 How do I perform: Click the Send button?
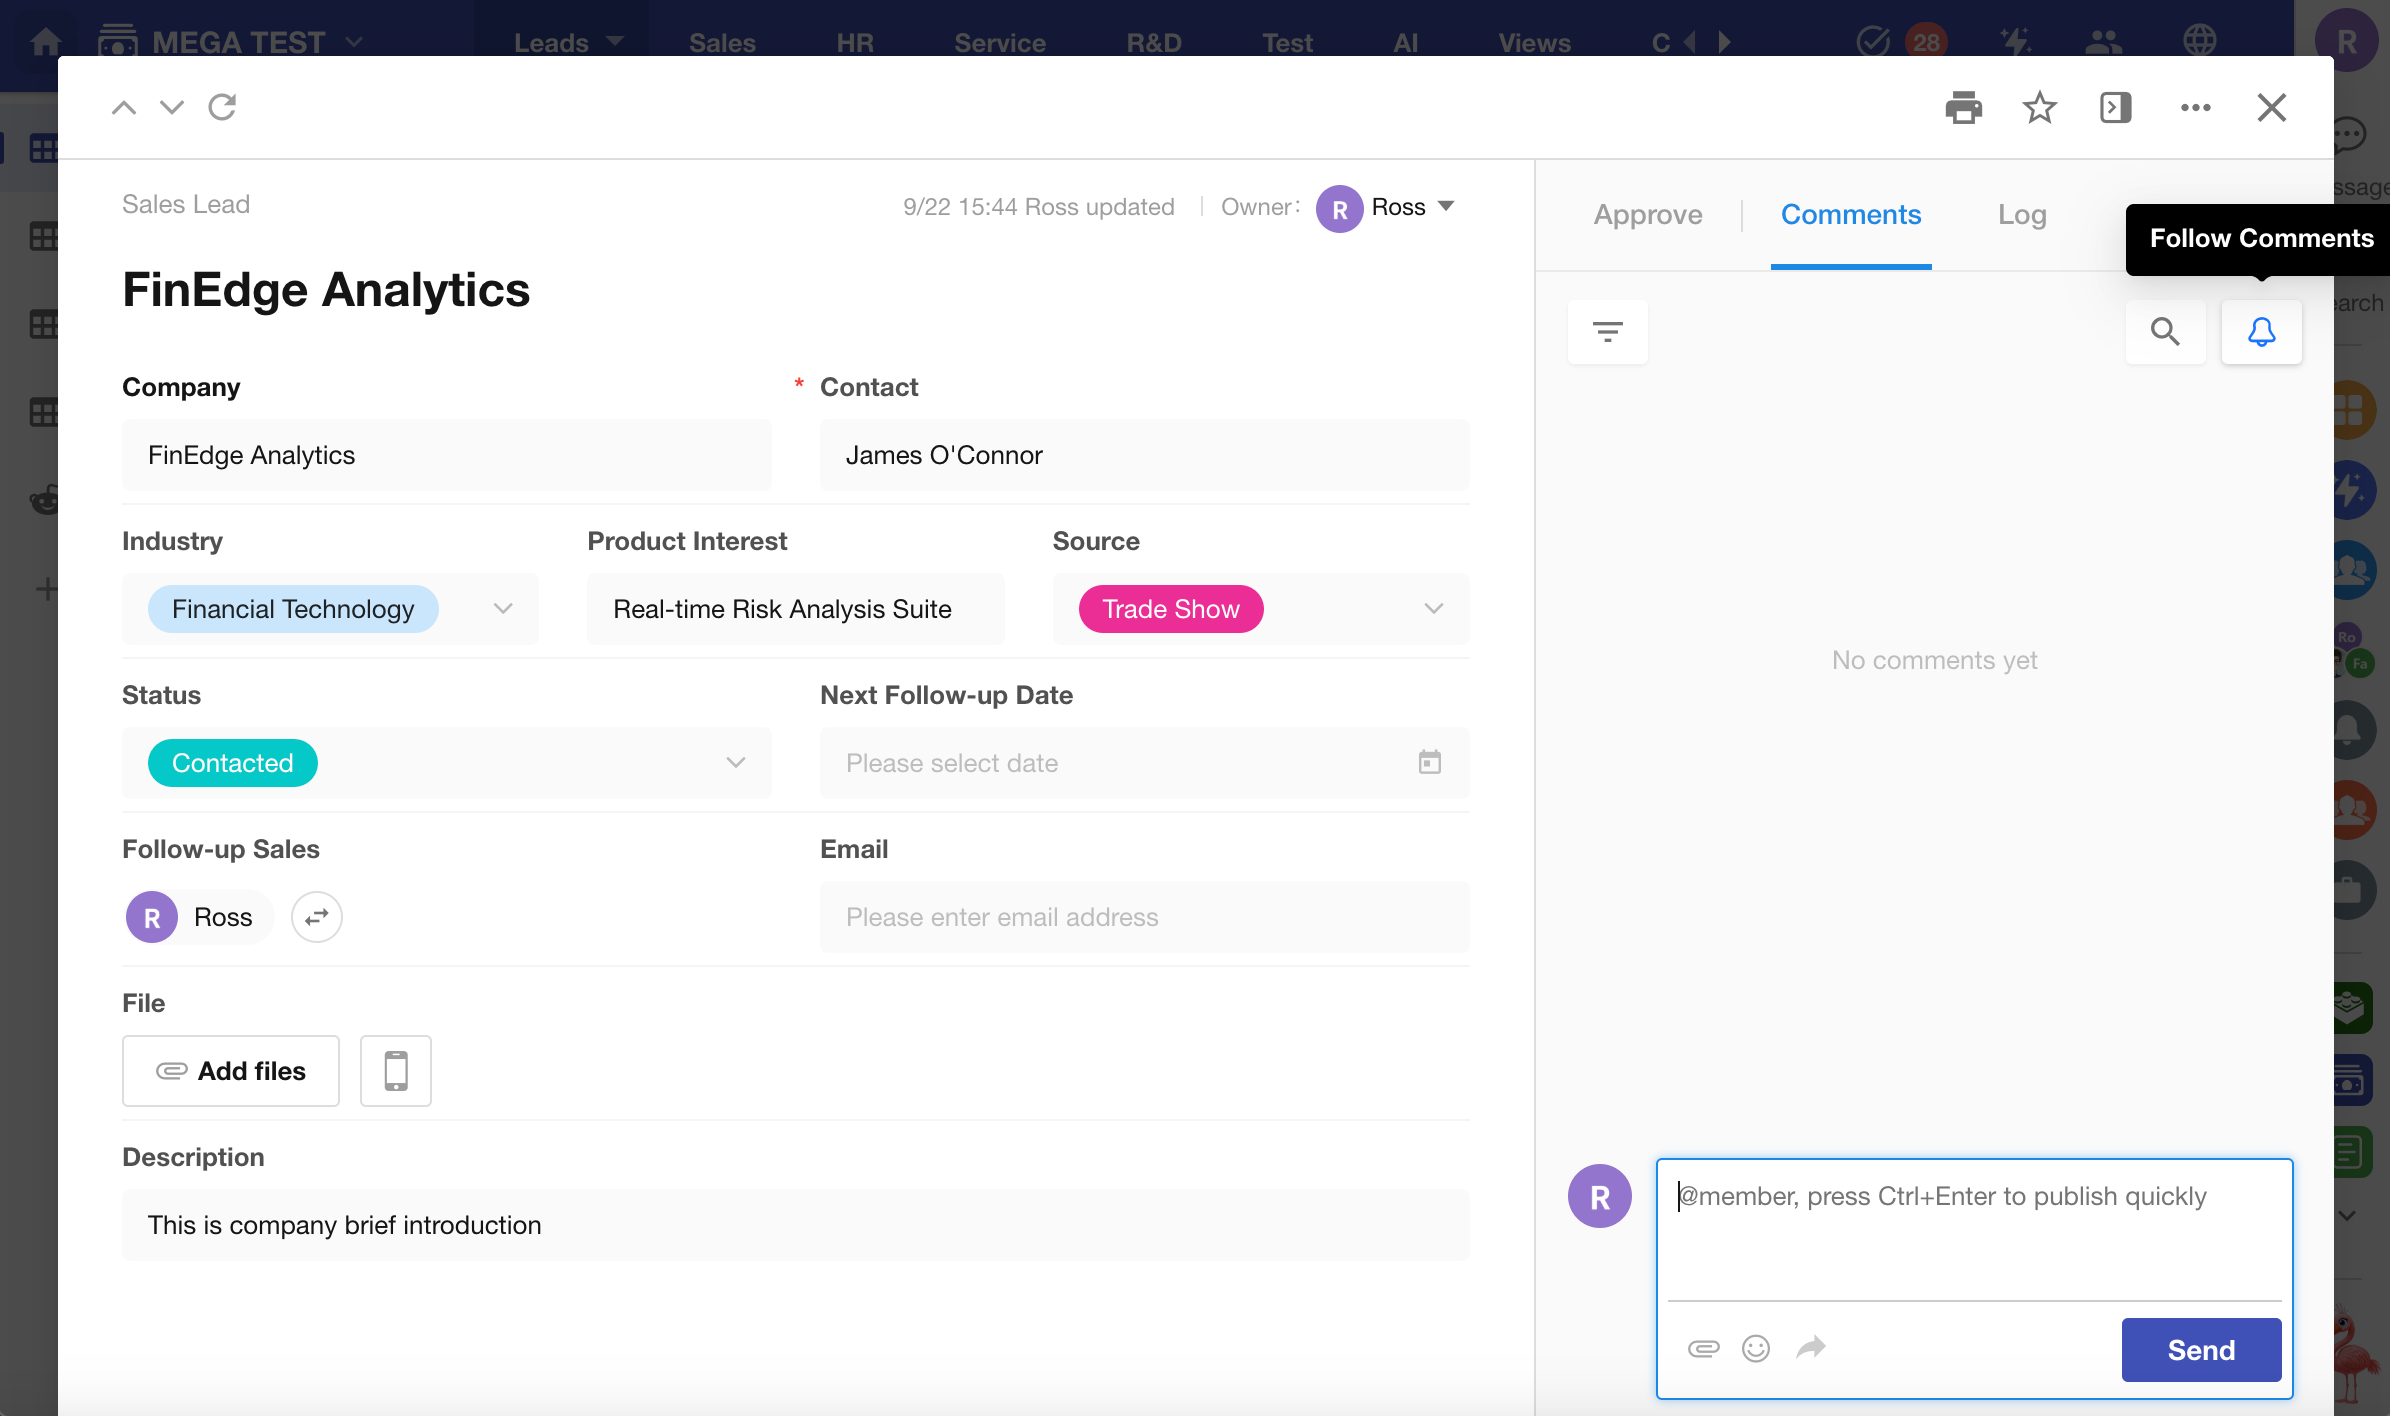click(2201, 1350)
